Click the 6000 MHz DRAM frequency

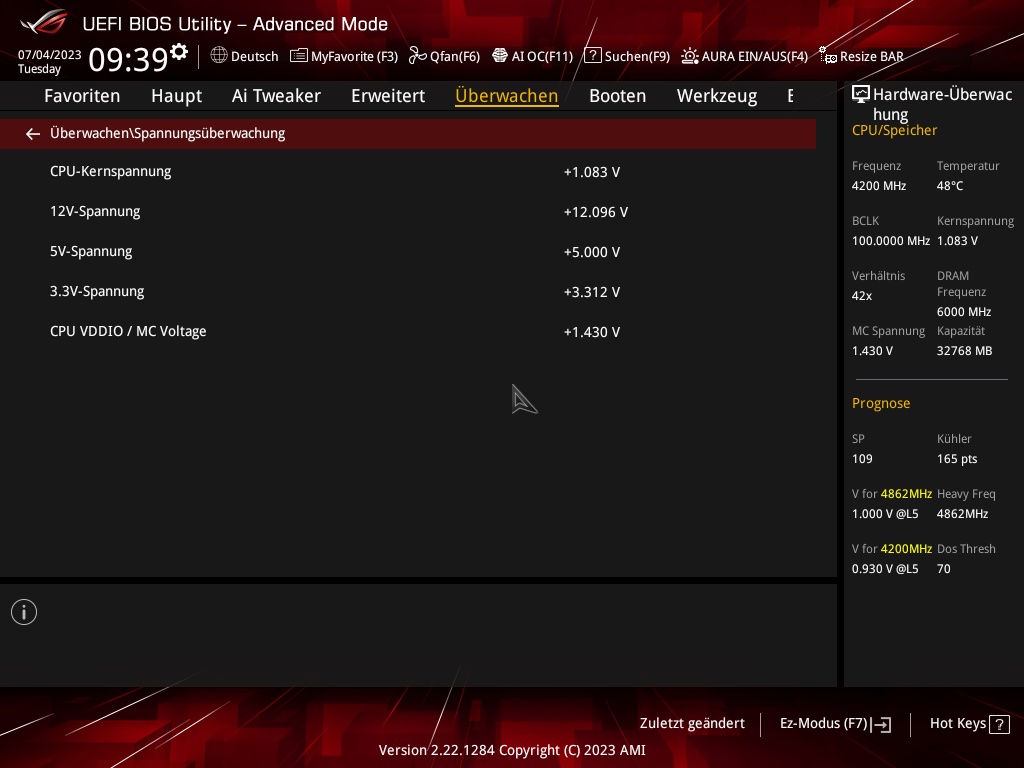[964, 312]
